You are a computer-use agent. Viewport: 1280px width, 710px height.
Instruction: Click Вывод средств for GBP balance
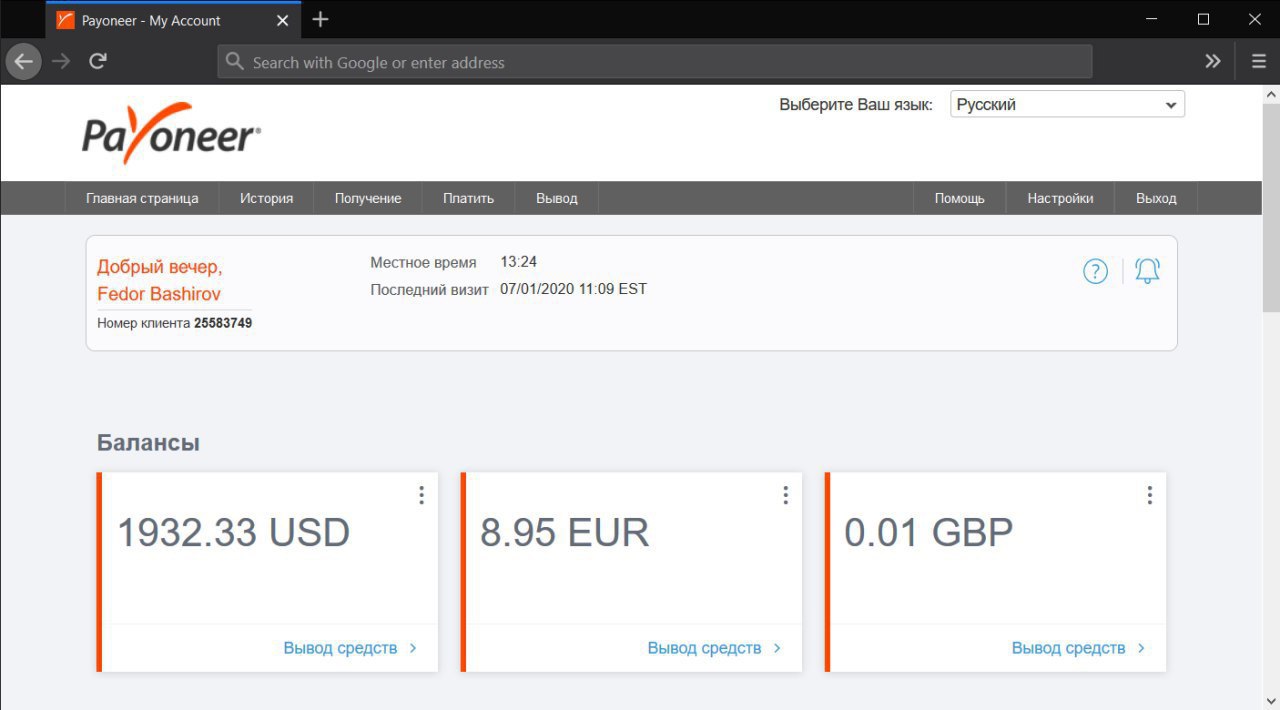click(1078, 648)
